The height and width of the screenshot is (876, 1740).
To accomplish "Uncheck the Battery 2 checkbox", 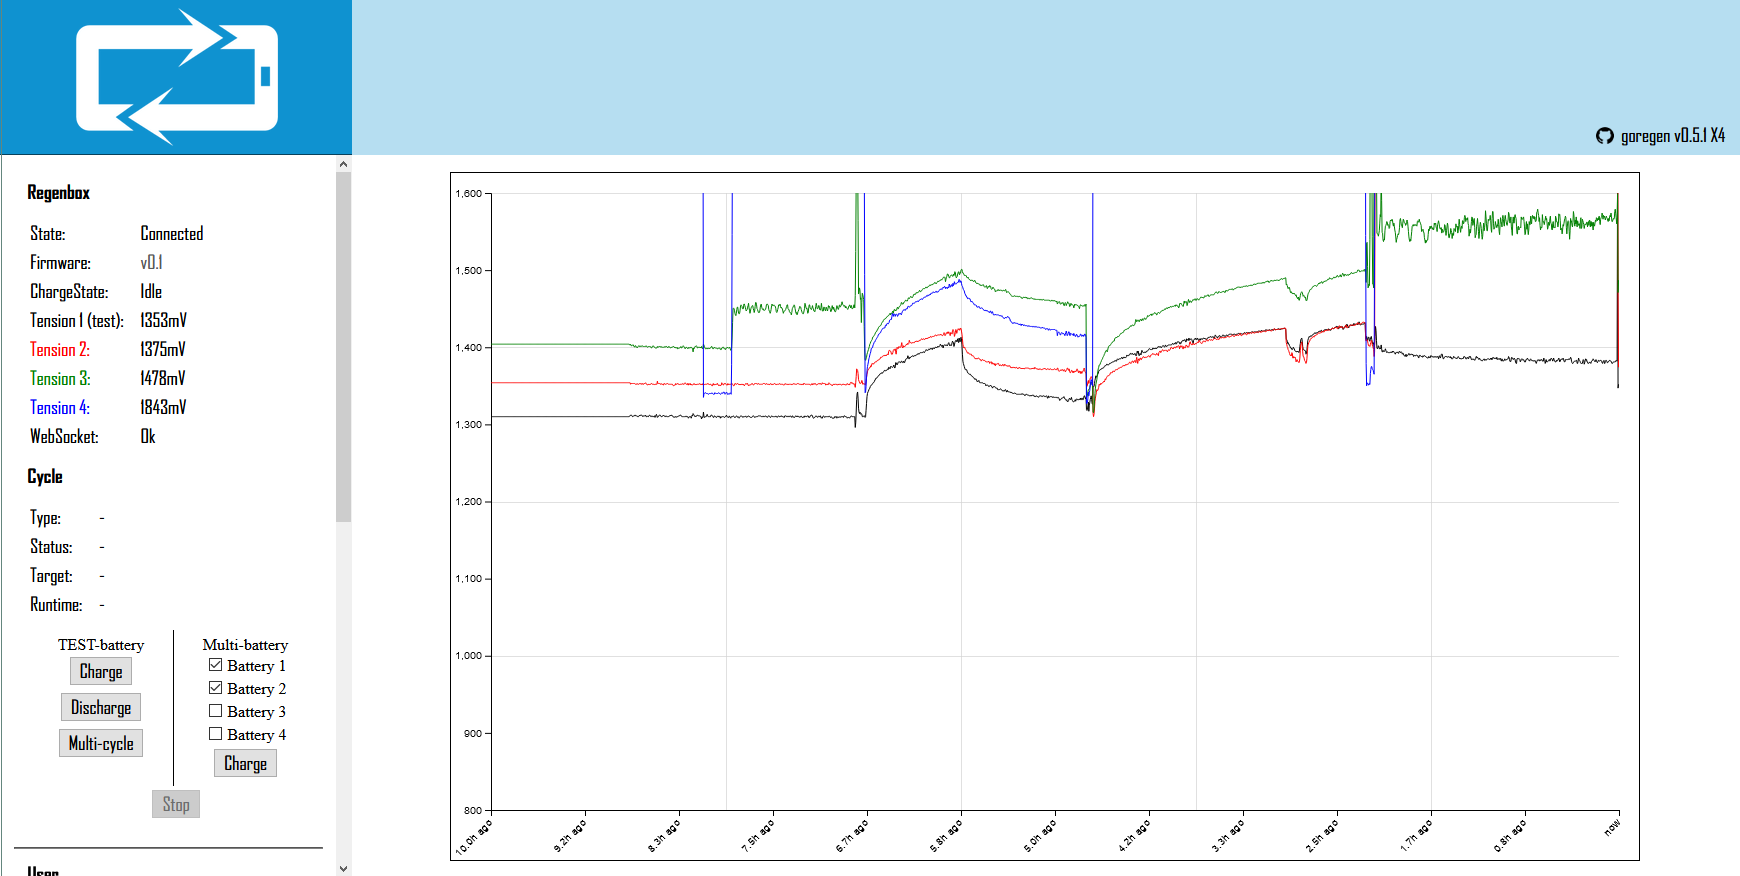I will pos(215,688).
